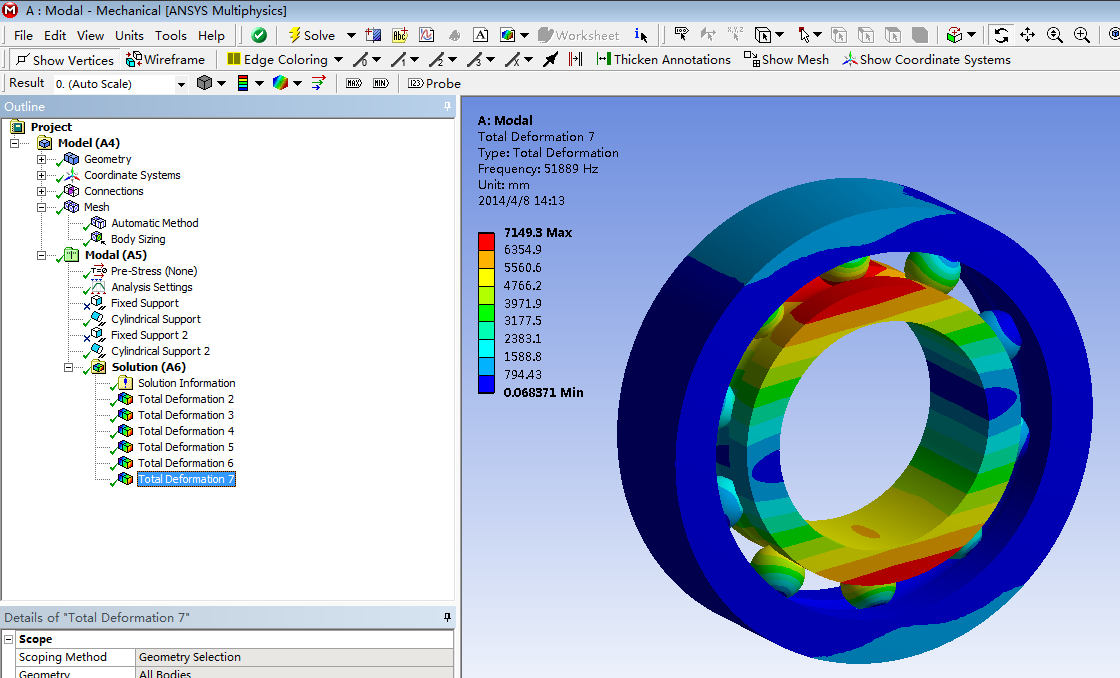The height and width of the screenshot is (678, 1120).
Task: Toggle Show Coordinate Systems
Action: click(925, 59)
